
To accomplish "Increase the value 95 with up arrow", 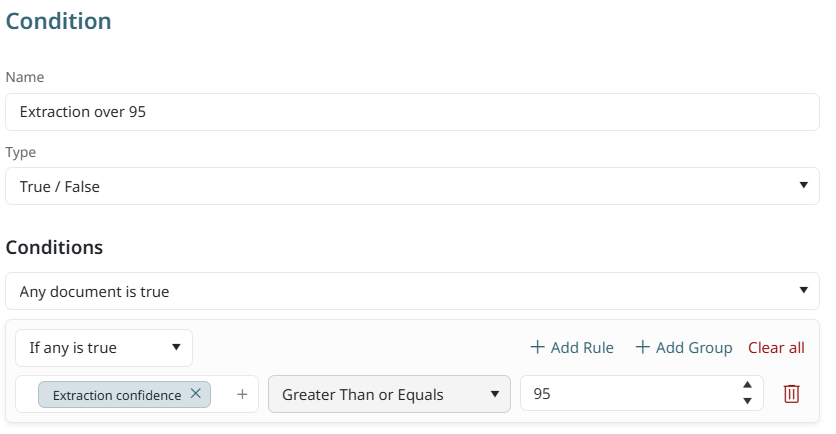I will pos(747,386).
